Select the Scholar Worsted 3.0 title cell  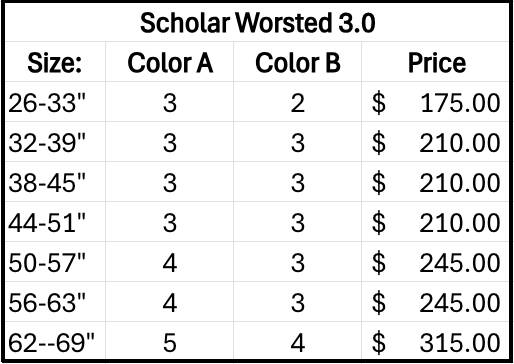(257, 23)
